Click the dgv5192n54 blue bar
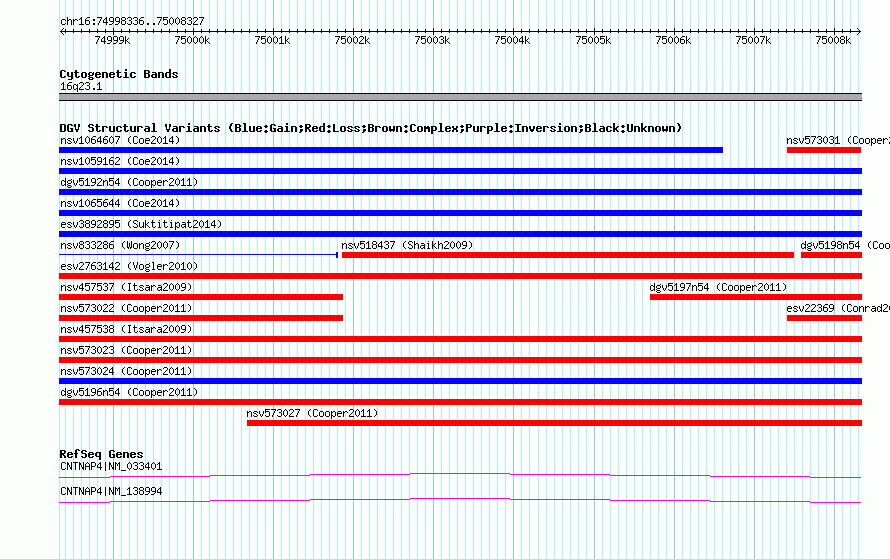 [x=460, y=192]
